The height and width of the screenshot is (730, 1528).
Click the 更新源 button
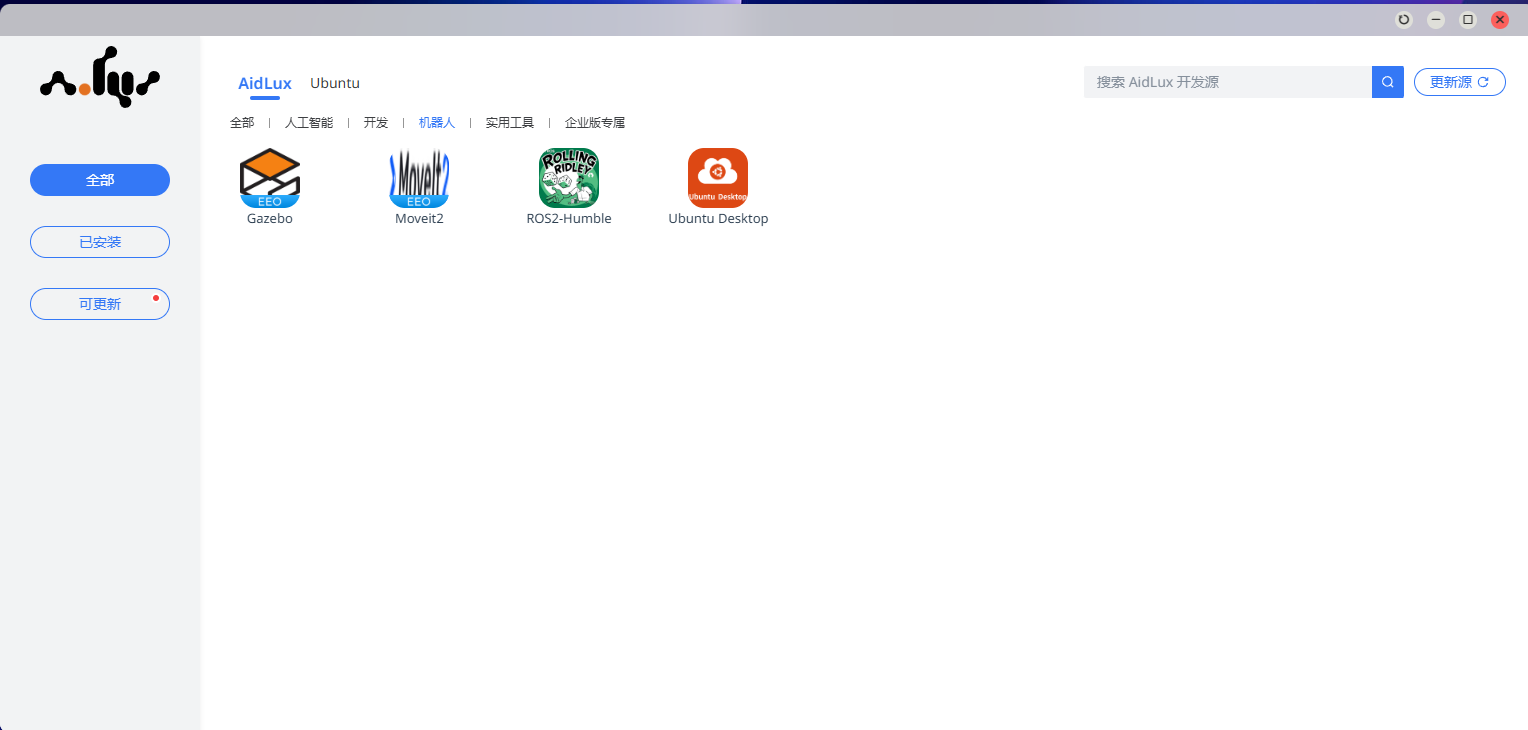click(1460, 82)
